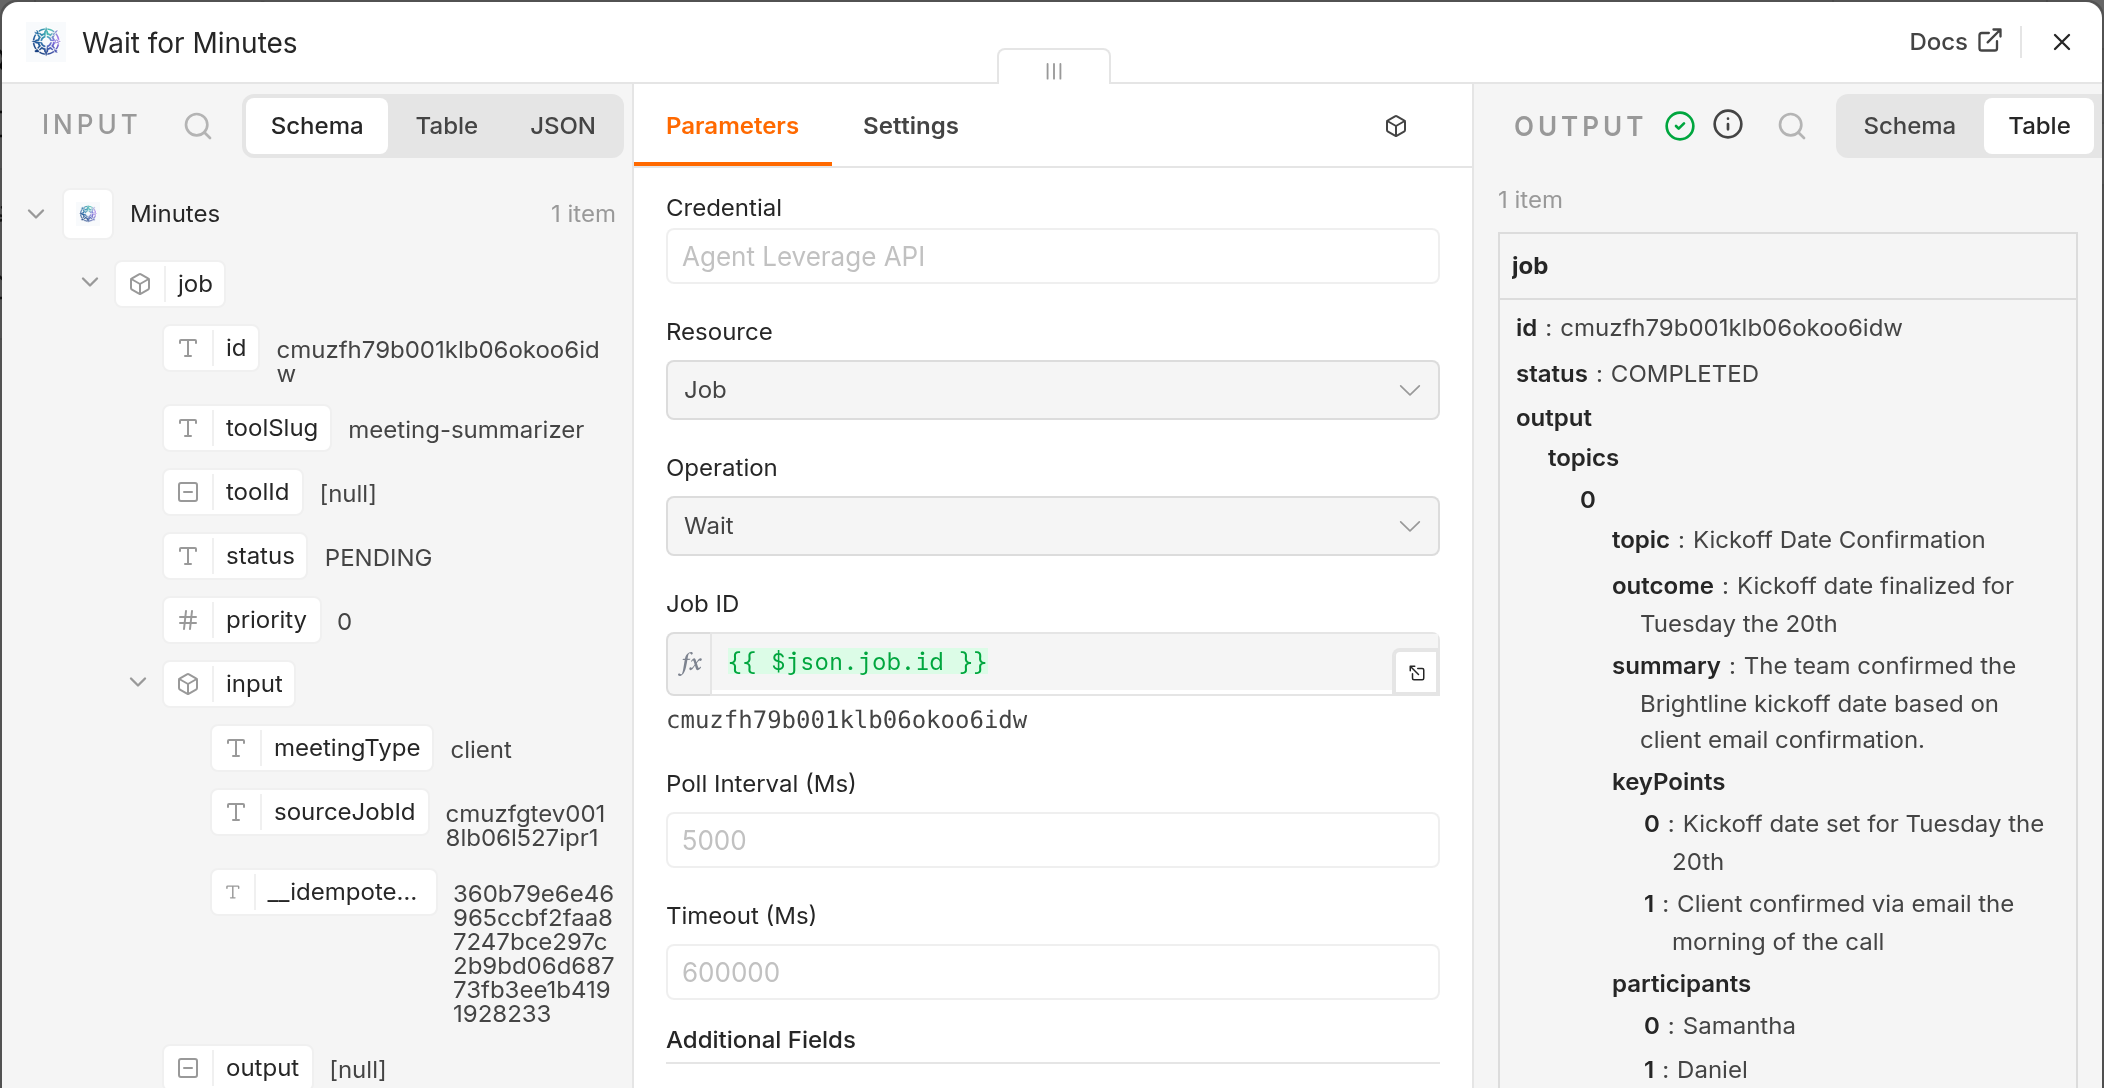Screen dimensions: 2104x1088
Task: Open the Parameters tab
Action: point(732,126)
